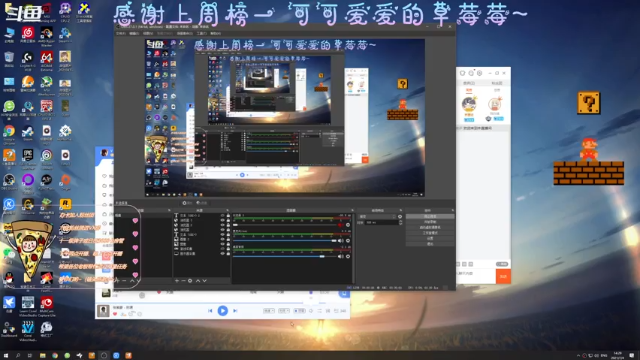Toggle visibility of second text source row

pyautogui.click(x=222, y=235)
